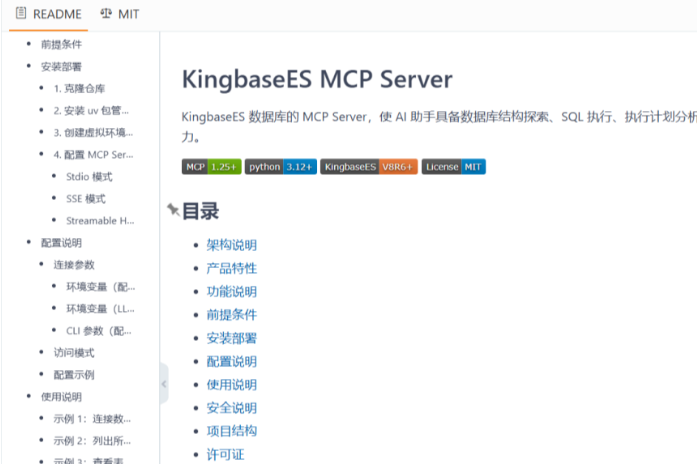Select CLI 参数（配... outline item

pyautogui.click(x=99, y=331)
